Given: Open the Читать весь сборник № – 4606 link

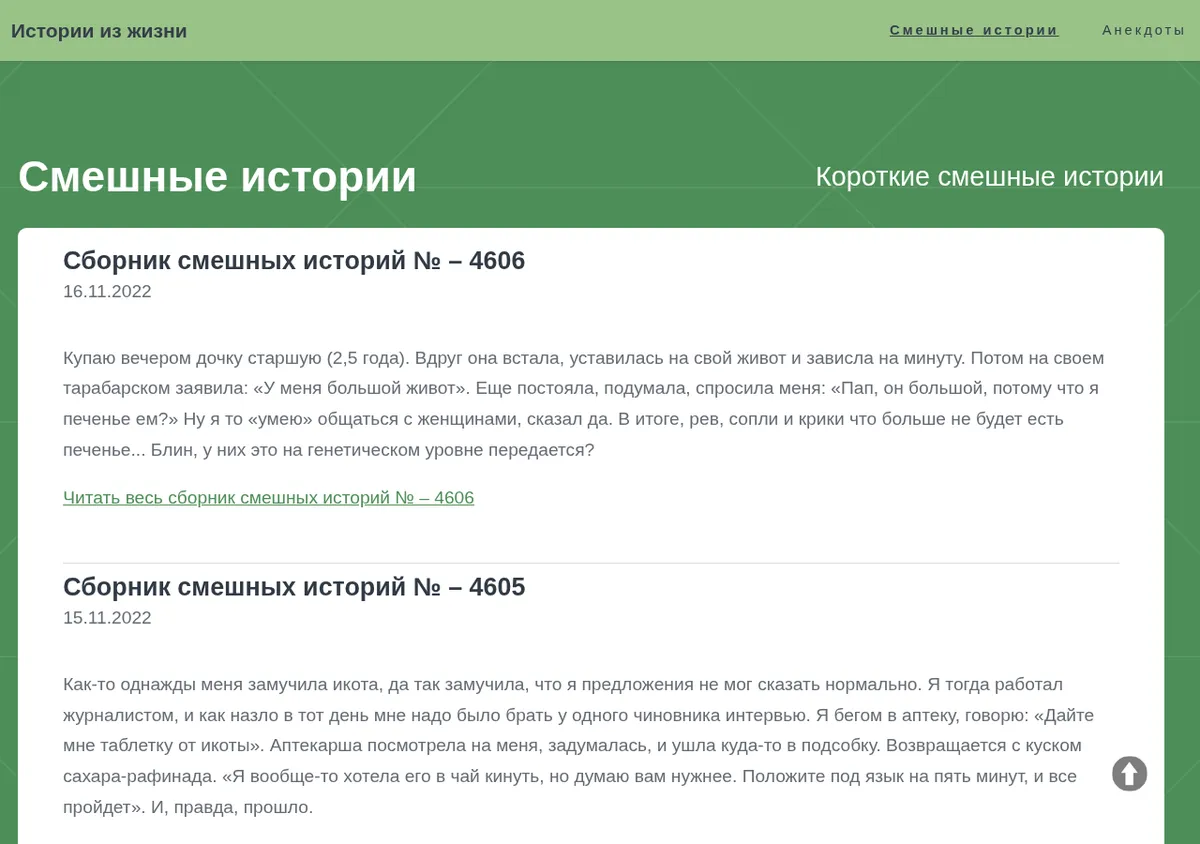Looking at the screenshot, I should [x=268, y=498].
